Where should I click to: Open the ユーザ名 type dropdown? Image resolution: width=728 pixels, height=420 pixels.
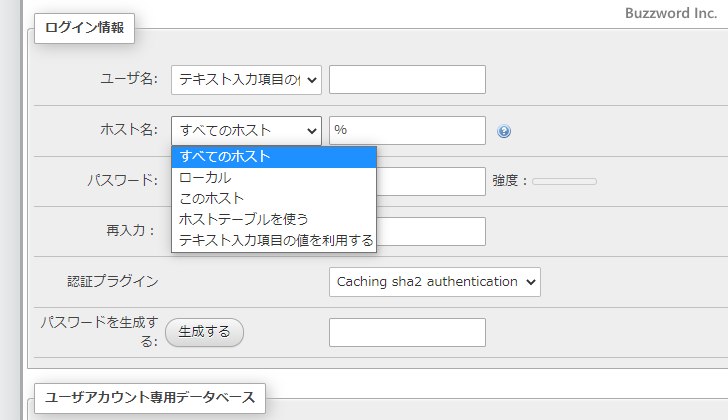[246, 80]
